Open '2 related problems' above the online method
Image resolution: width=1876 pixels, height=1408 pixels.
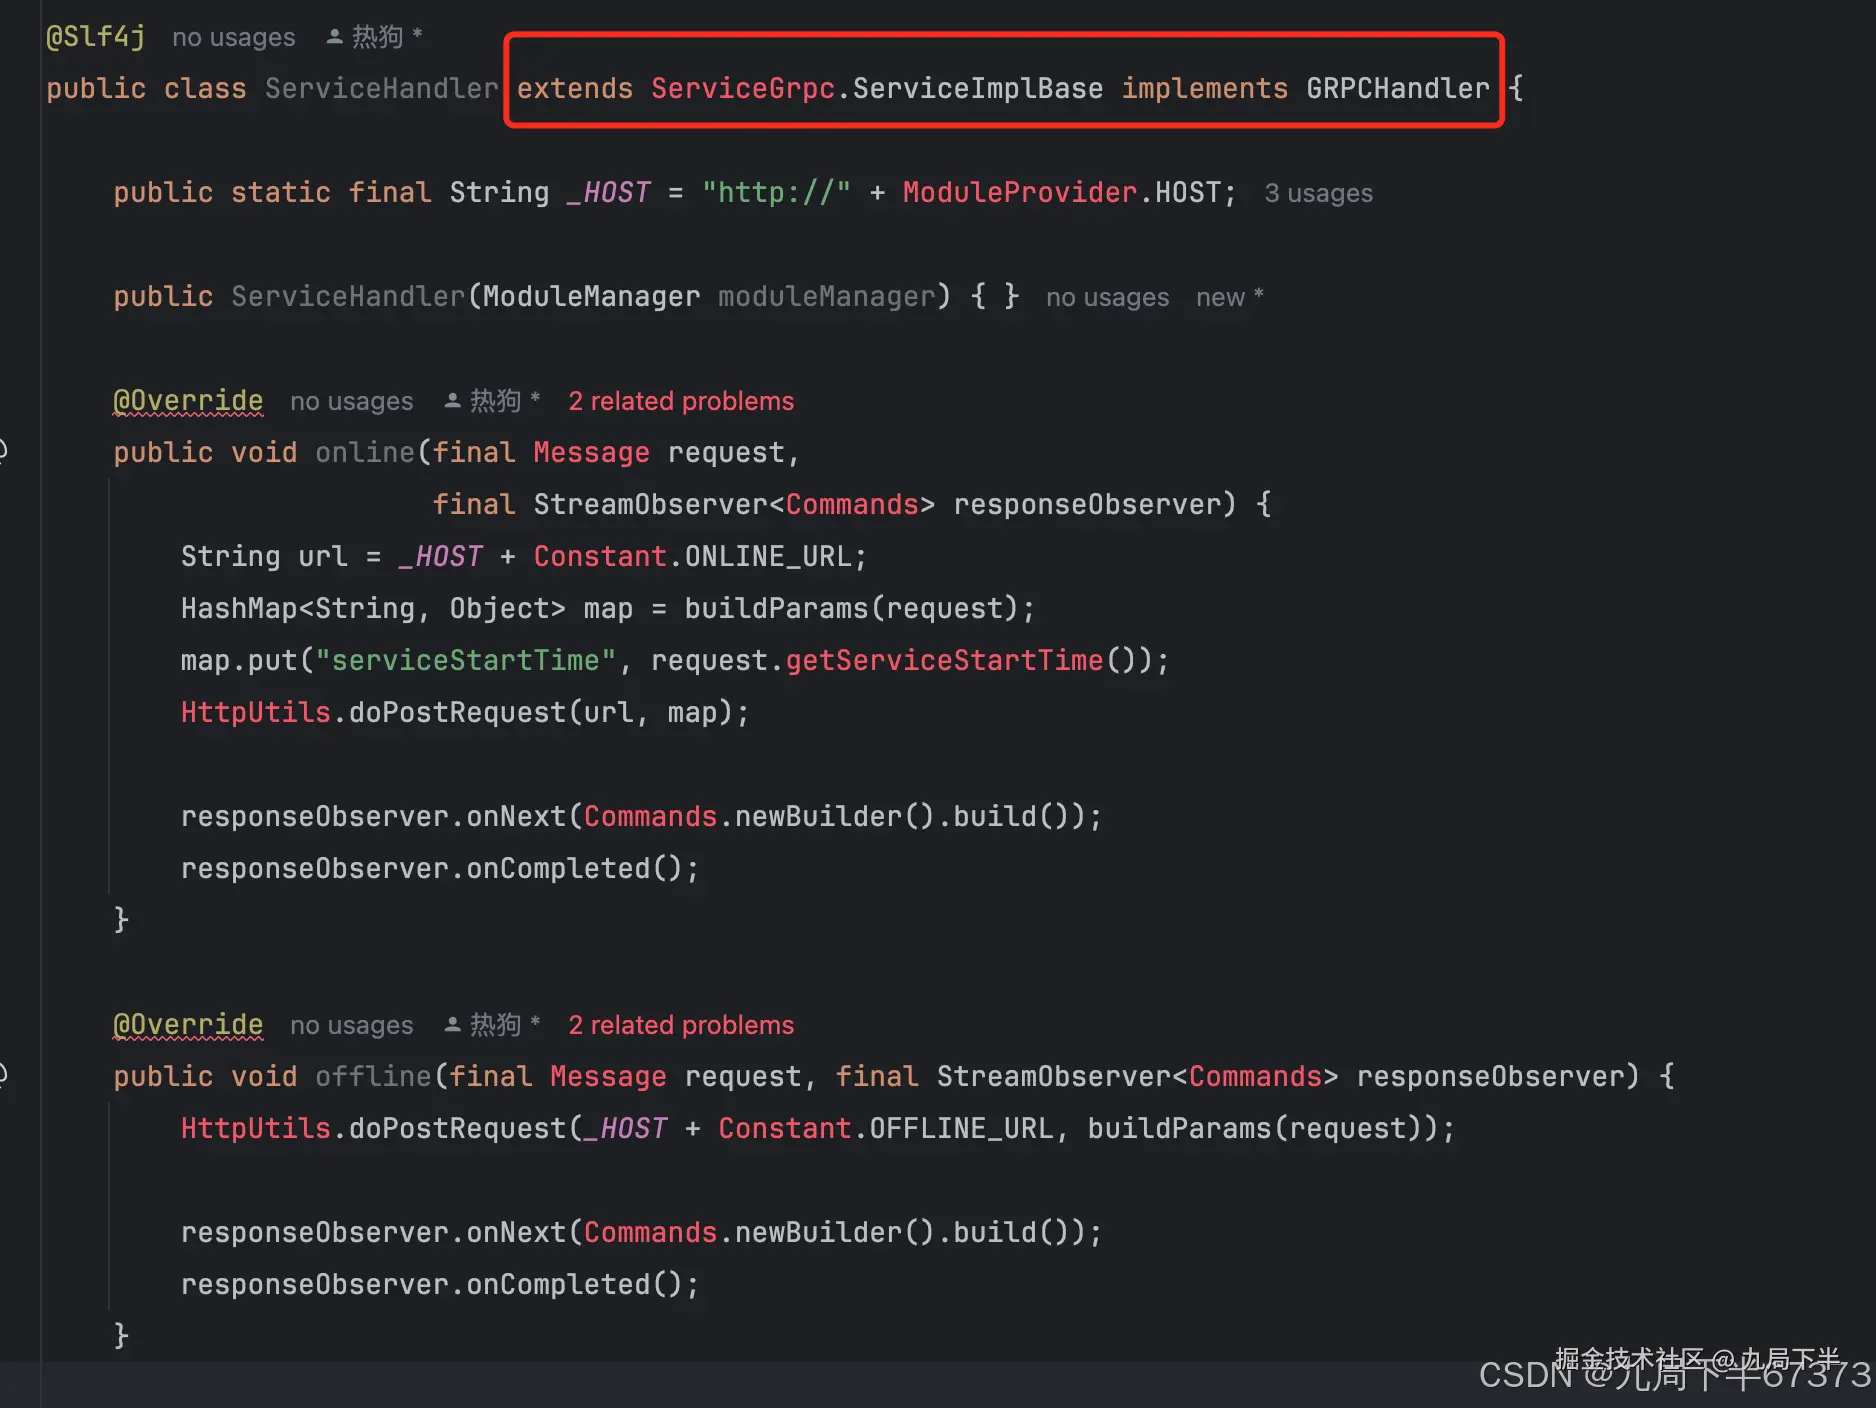click(x=681, y=401)
